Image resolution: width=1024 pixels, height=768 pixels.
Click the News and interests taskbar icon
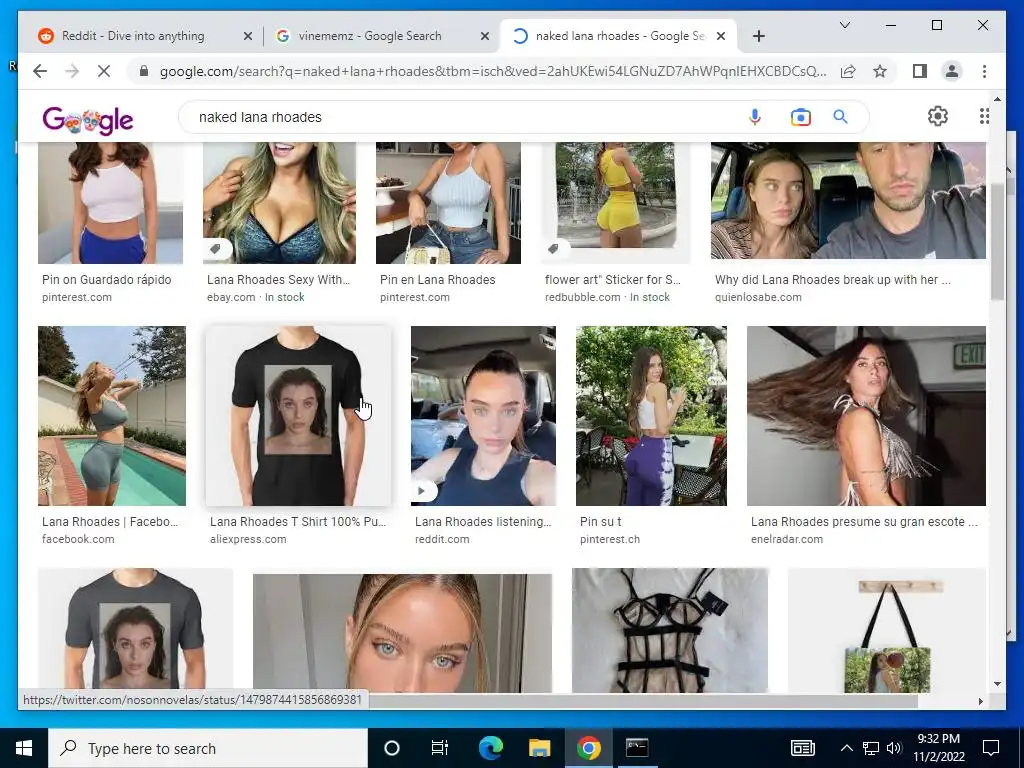[x=803, y=748]
